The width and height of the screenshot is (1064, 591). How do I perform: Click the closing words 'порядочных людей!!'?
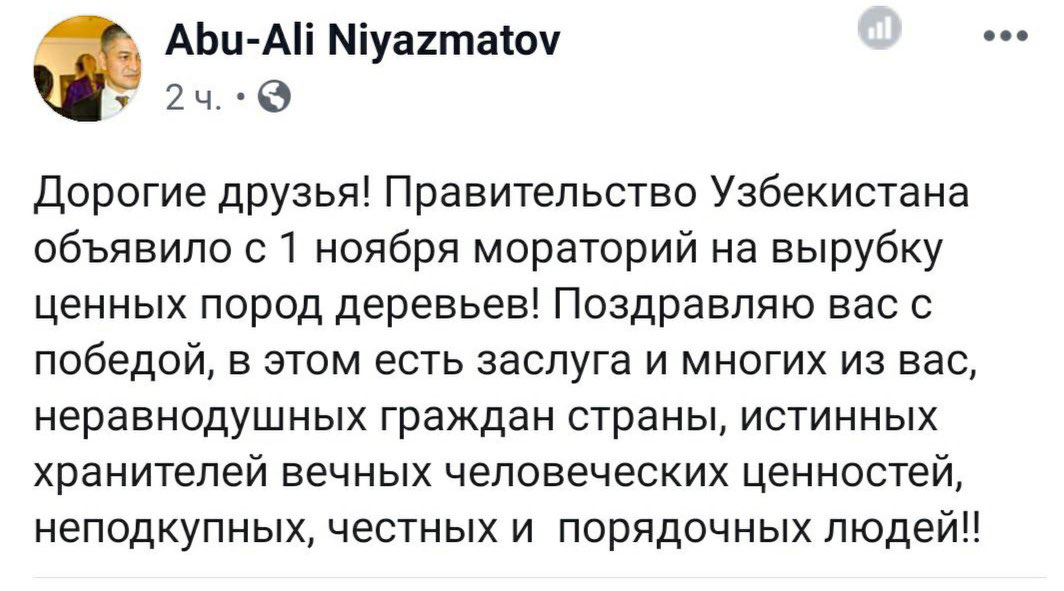pos(767,524)
